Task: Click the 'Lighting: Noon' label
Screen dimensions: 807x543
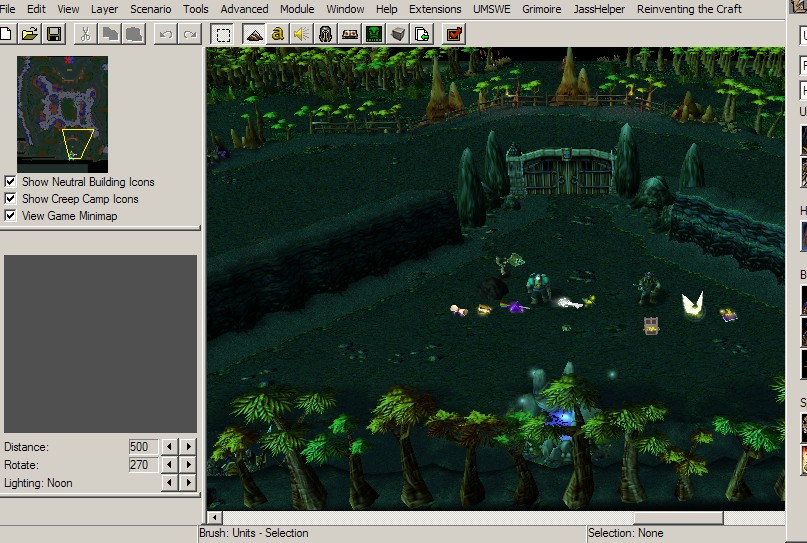Action: click(38, 483)
